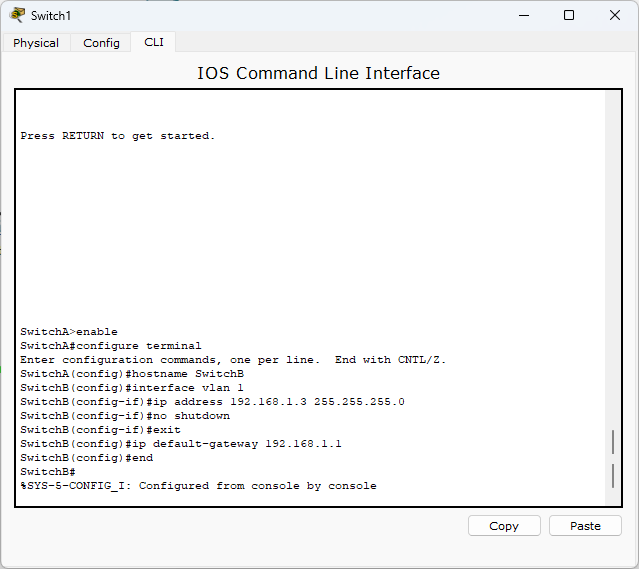Click the '%SYS-5-CONFIG_I' log message line

tap(198, 486)
